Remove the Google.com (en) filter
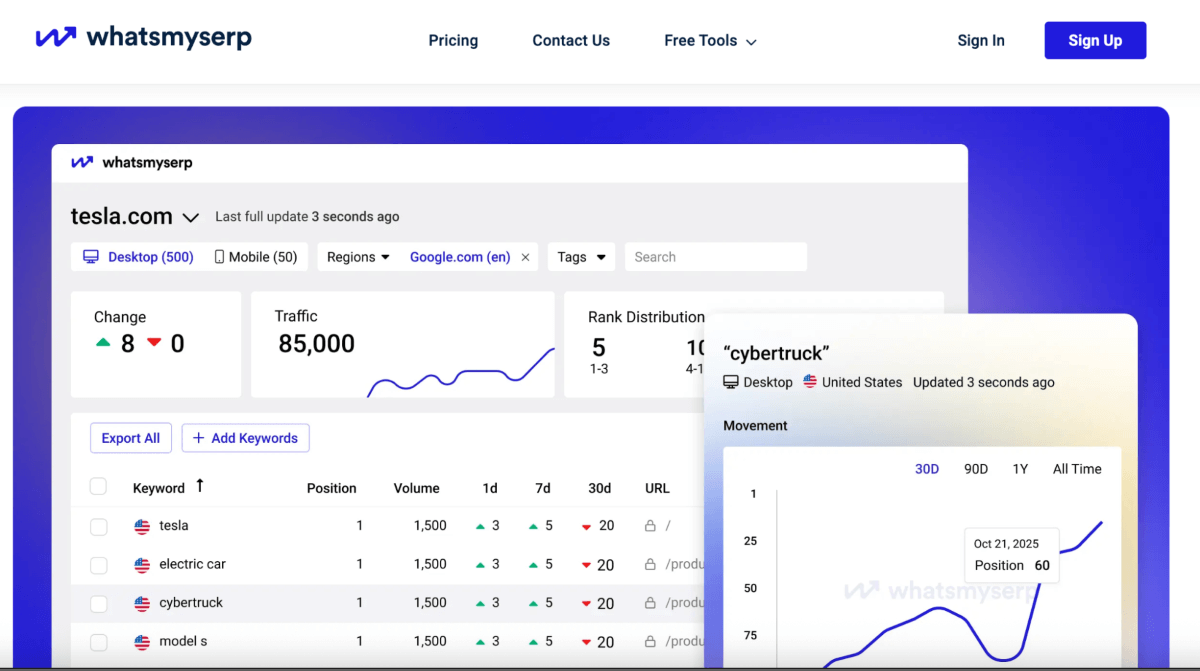Image resolution: width=1200 pixels, height=671 pixels. point(525,258)
